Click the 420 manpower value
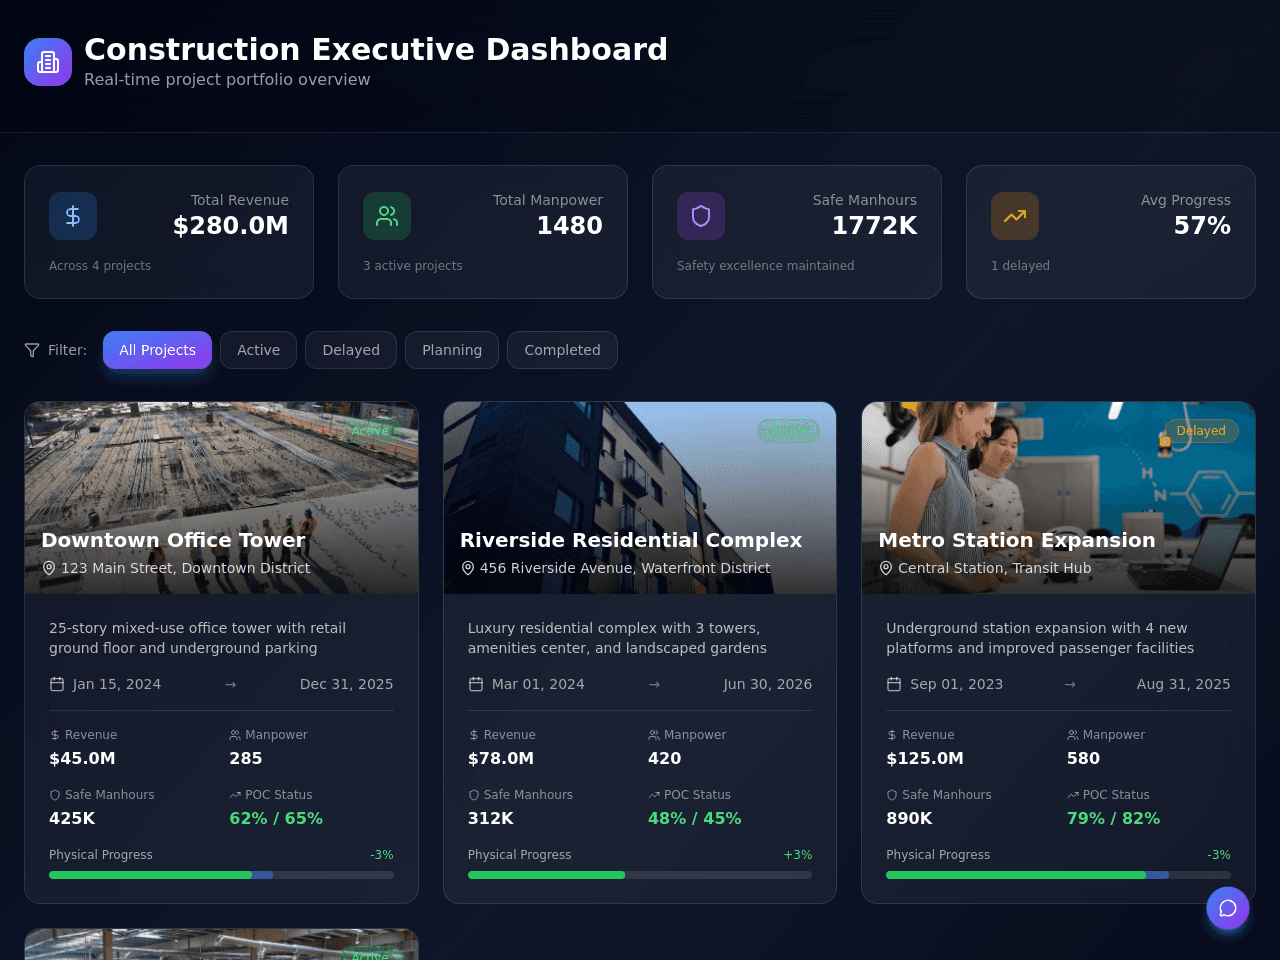The height and width of the screenshot is (960, 1280). [664, 759]
